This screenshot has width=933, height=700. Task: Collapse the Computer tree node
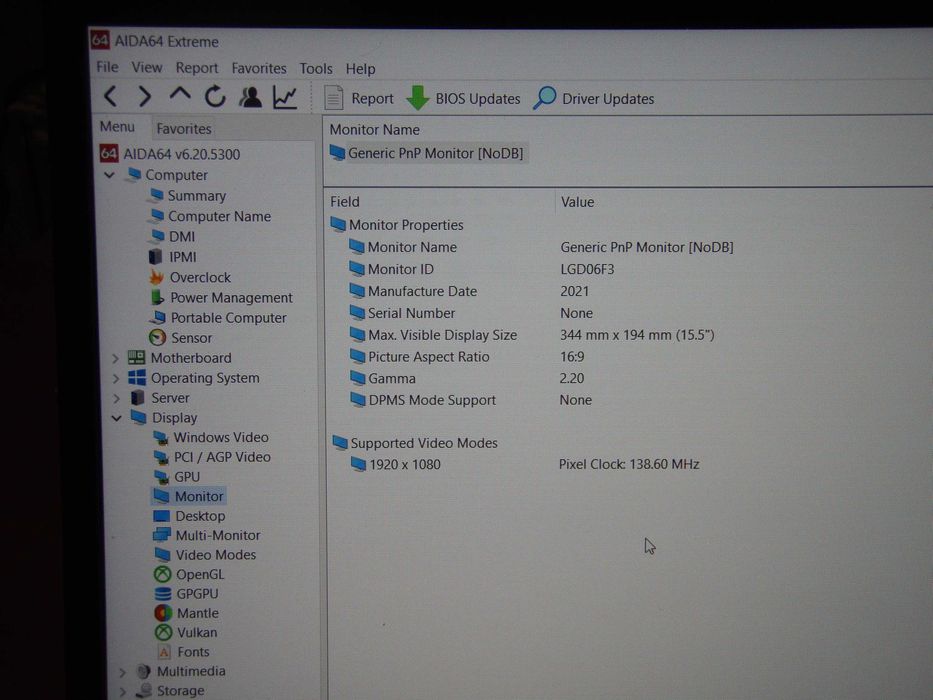[x=109, y=175]
